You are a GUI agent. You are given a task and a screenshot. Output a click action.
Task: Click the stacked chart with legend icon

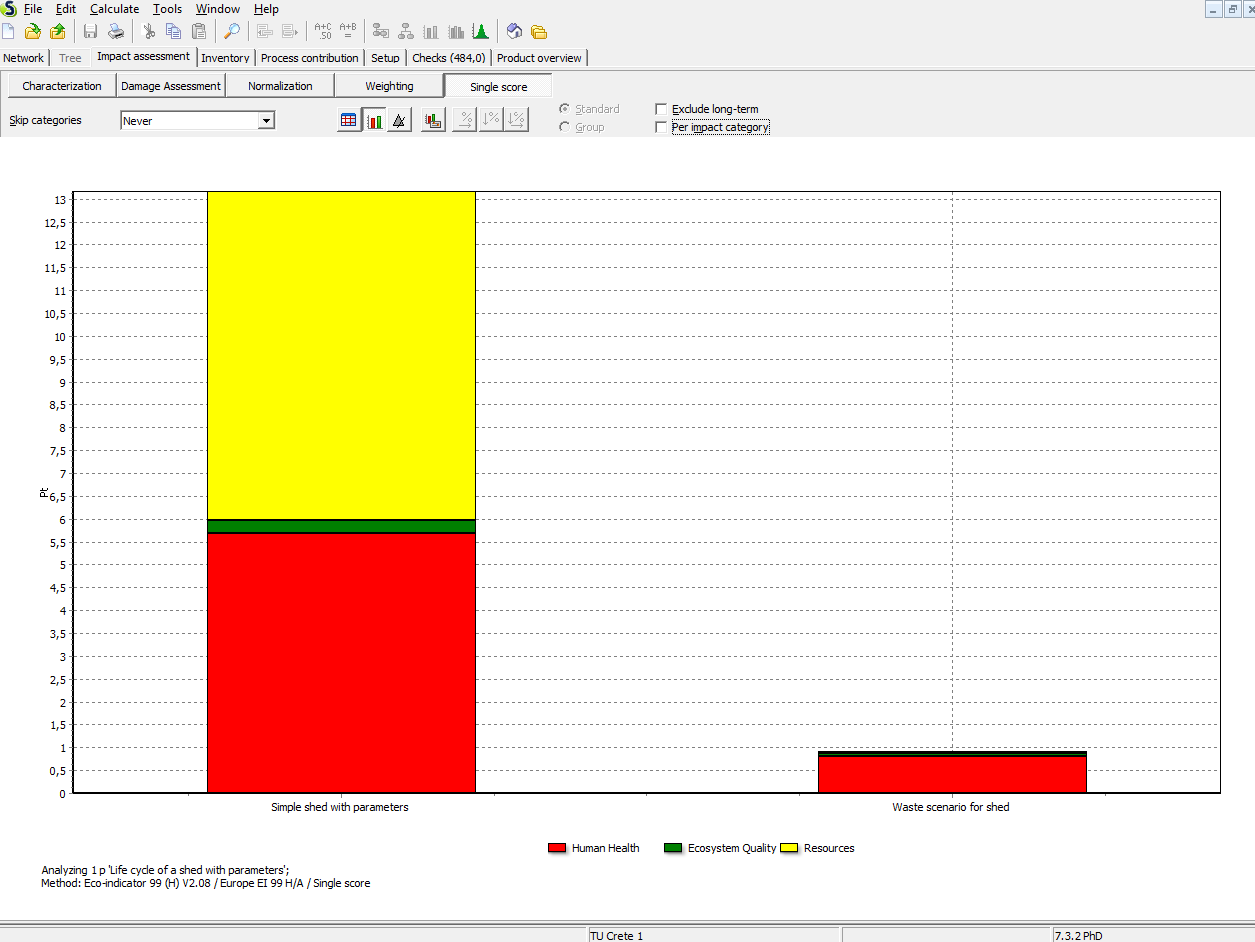click(433, 120)
